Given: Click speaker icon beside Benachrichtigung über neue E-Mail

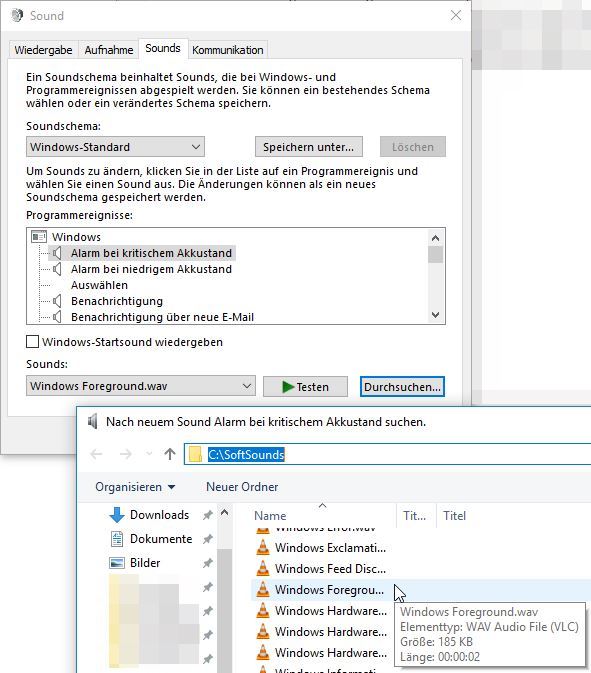Looking at the screenshot, I should [x=57, y=317].
